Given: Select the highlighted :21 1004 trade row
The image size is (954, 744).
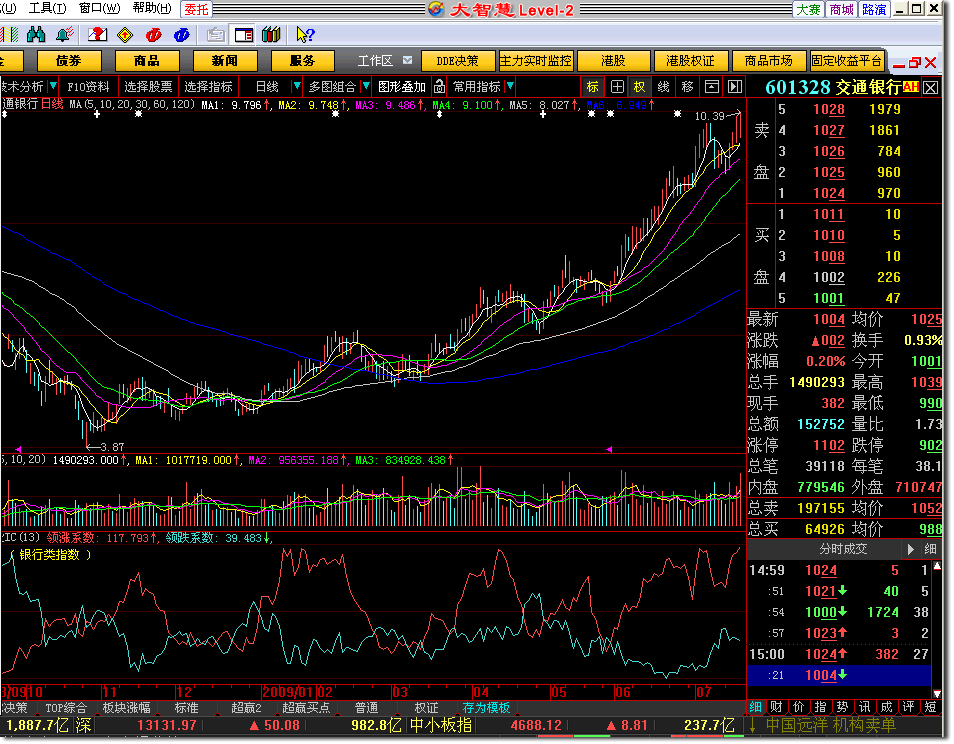Looking at the screenshot, I should tap(838, 675).
